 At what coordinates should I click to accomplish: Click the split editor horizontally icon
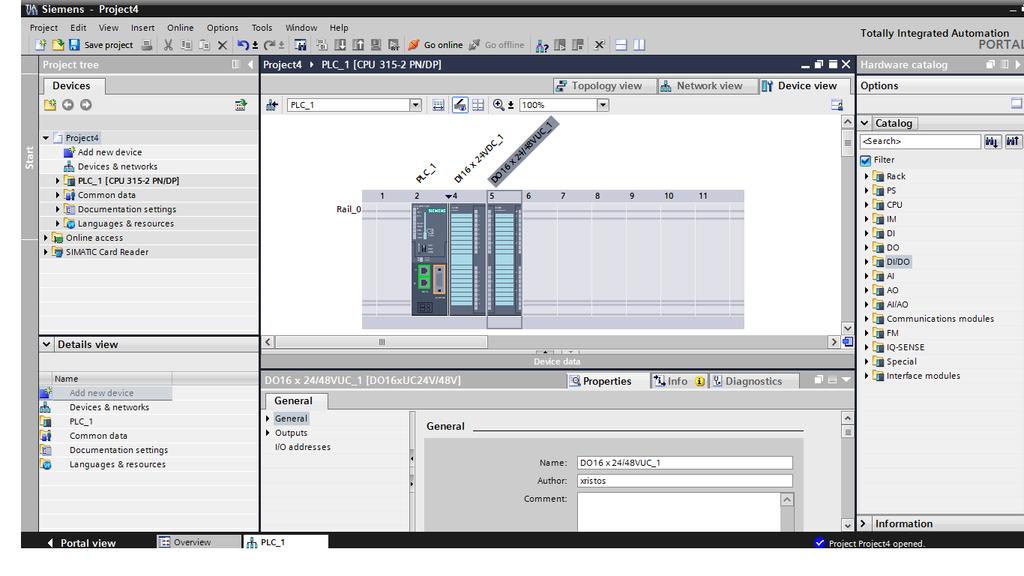point(621,44)
